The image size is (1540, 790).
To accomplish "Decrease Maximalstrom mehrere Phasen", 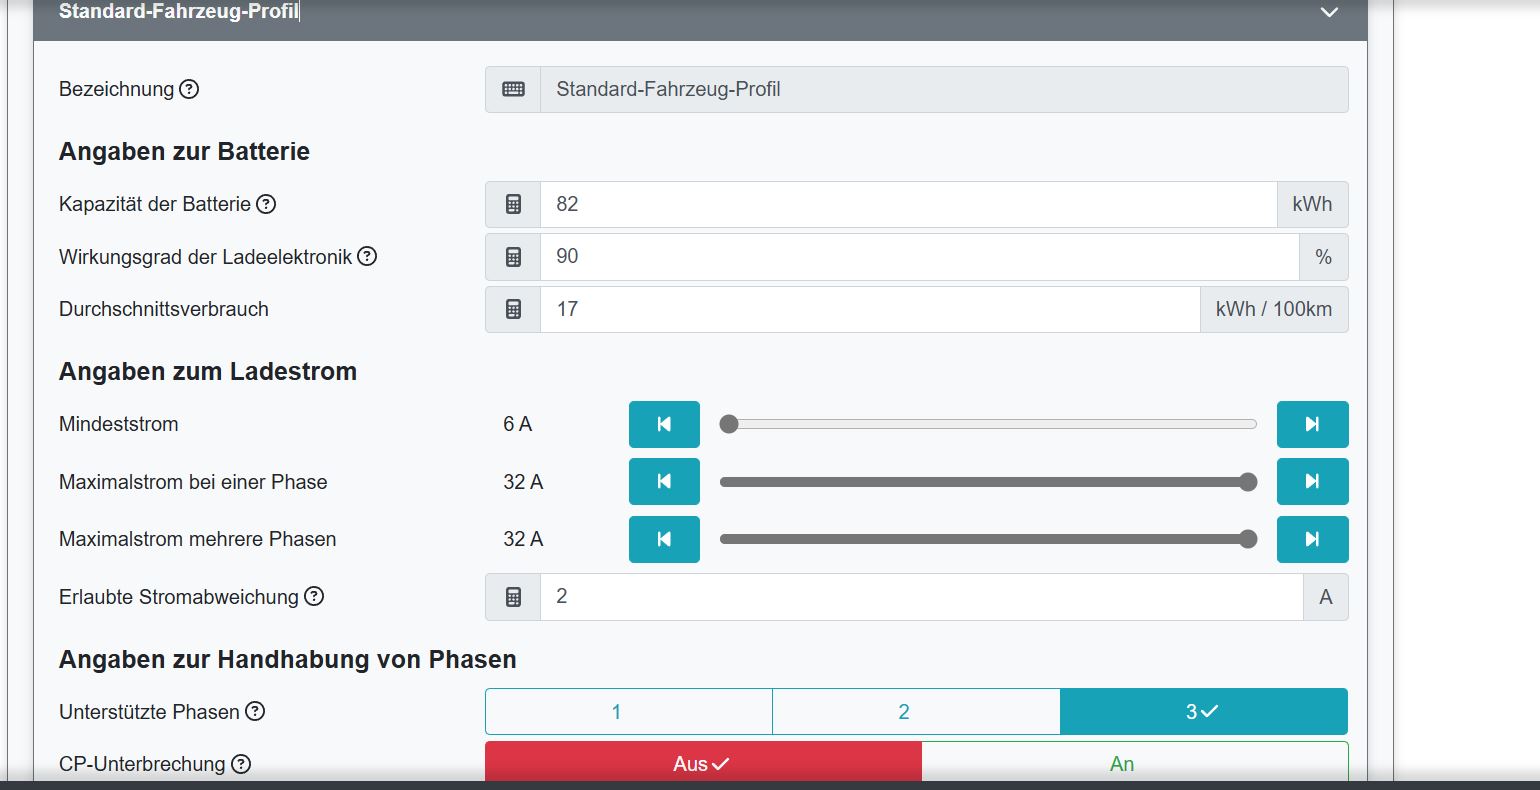I will pos(664,539).
